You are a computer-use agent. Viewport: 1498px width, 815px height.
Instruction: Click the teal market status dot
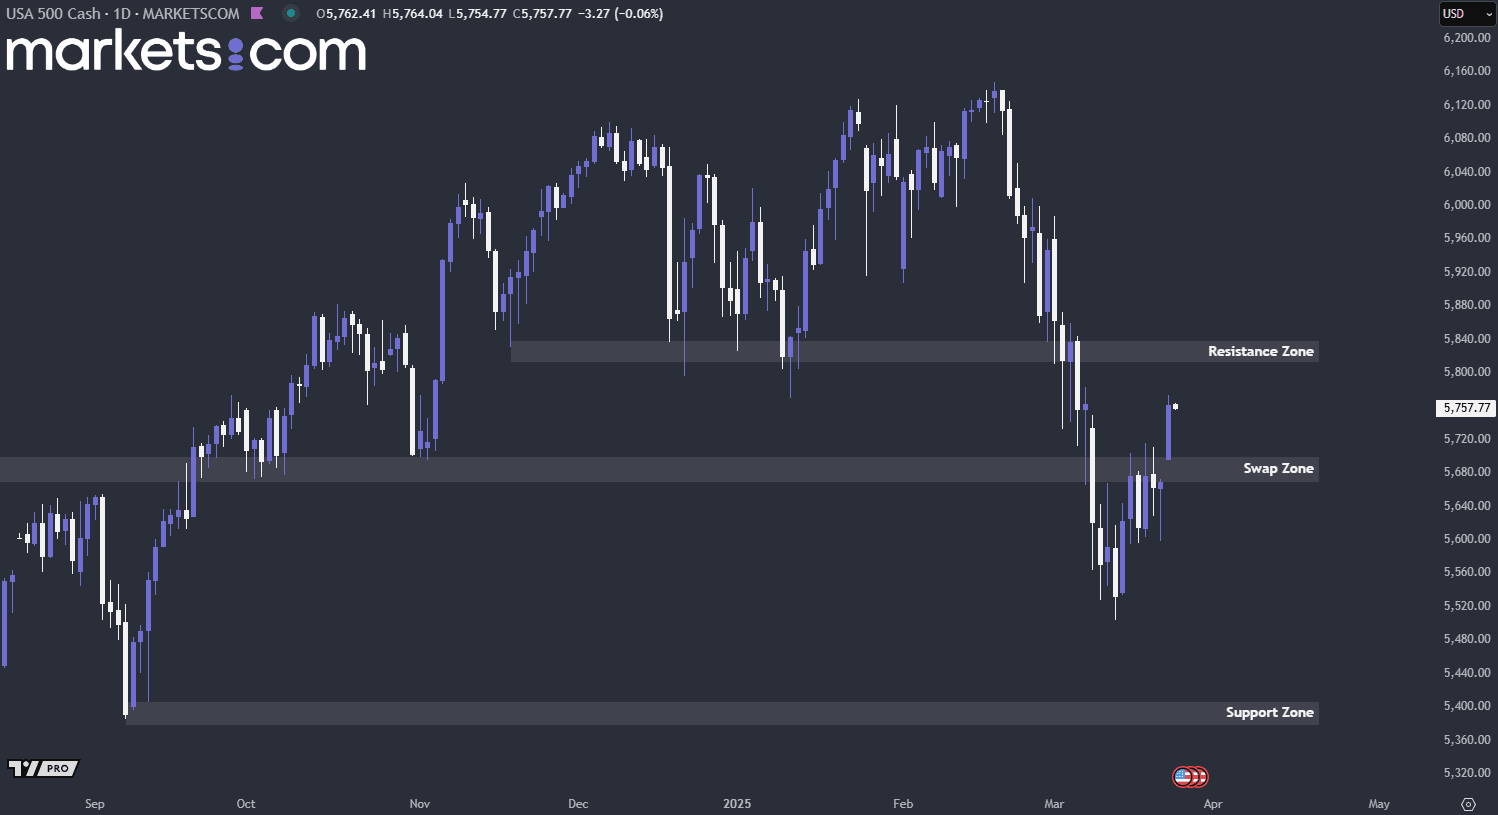pos(290,13)
